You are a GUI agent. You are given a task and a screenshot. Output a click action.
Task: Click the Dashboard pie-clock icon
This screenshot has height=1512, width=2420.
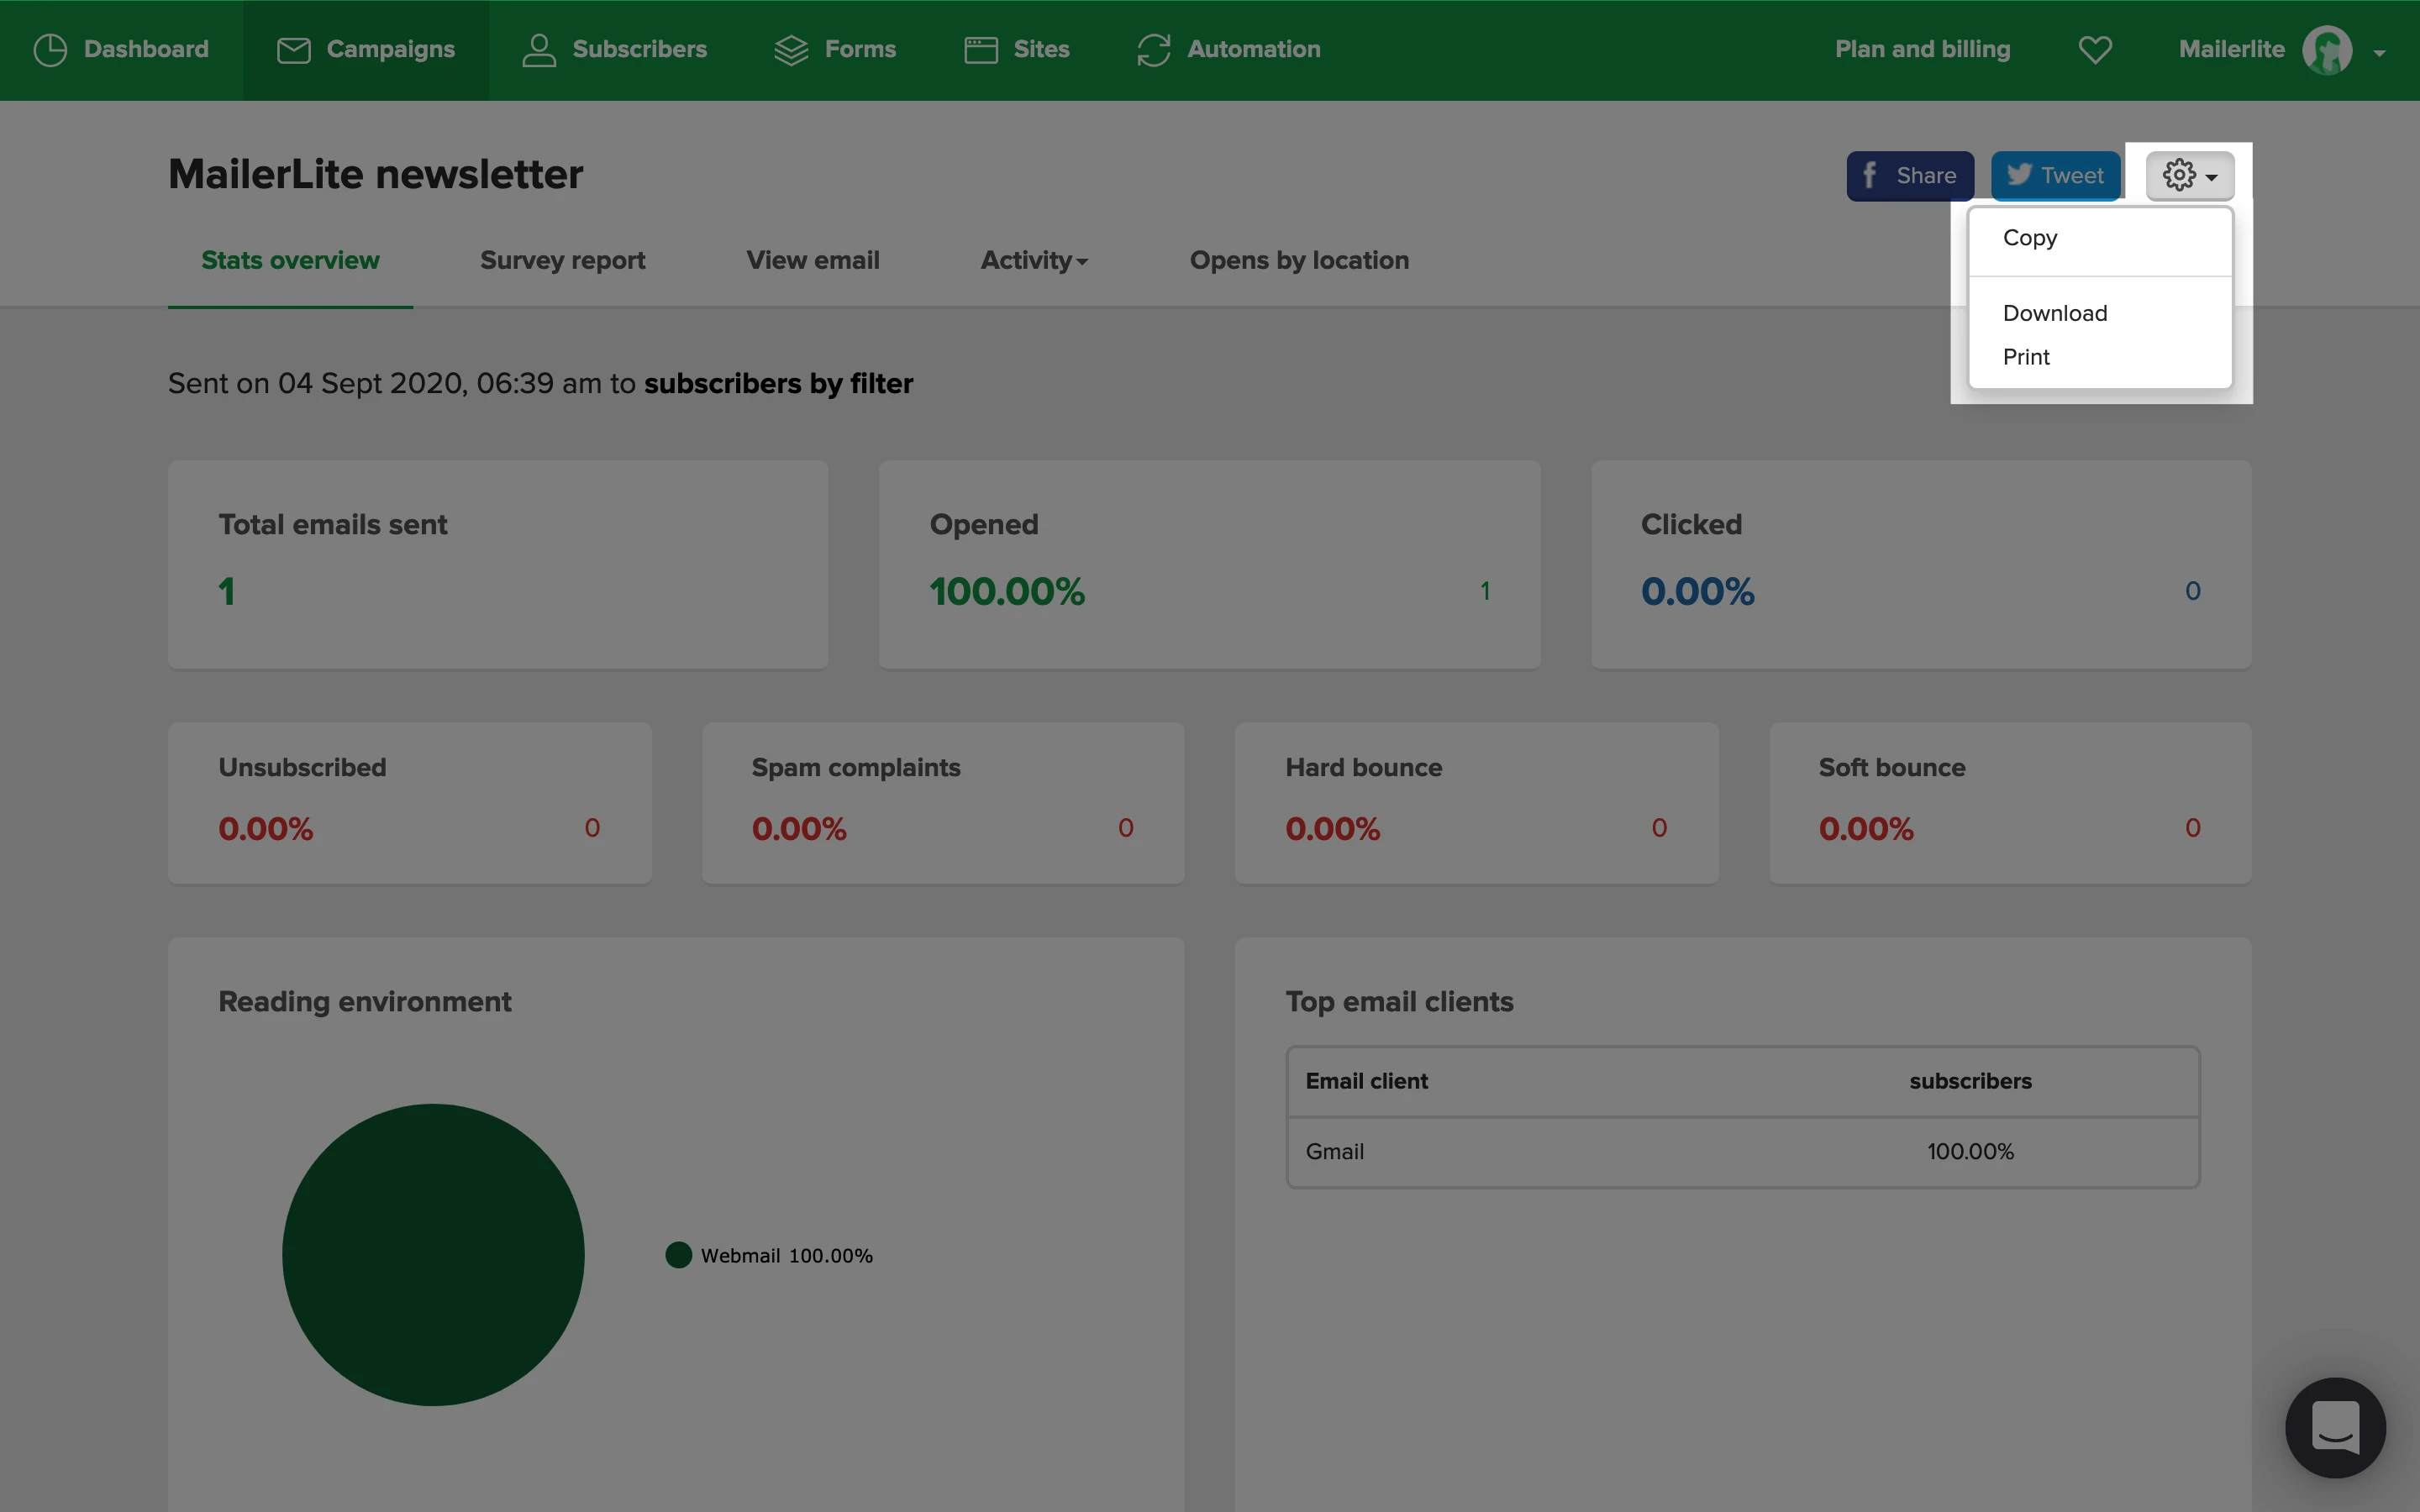point(50,49)
